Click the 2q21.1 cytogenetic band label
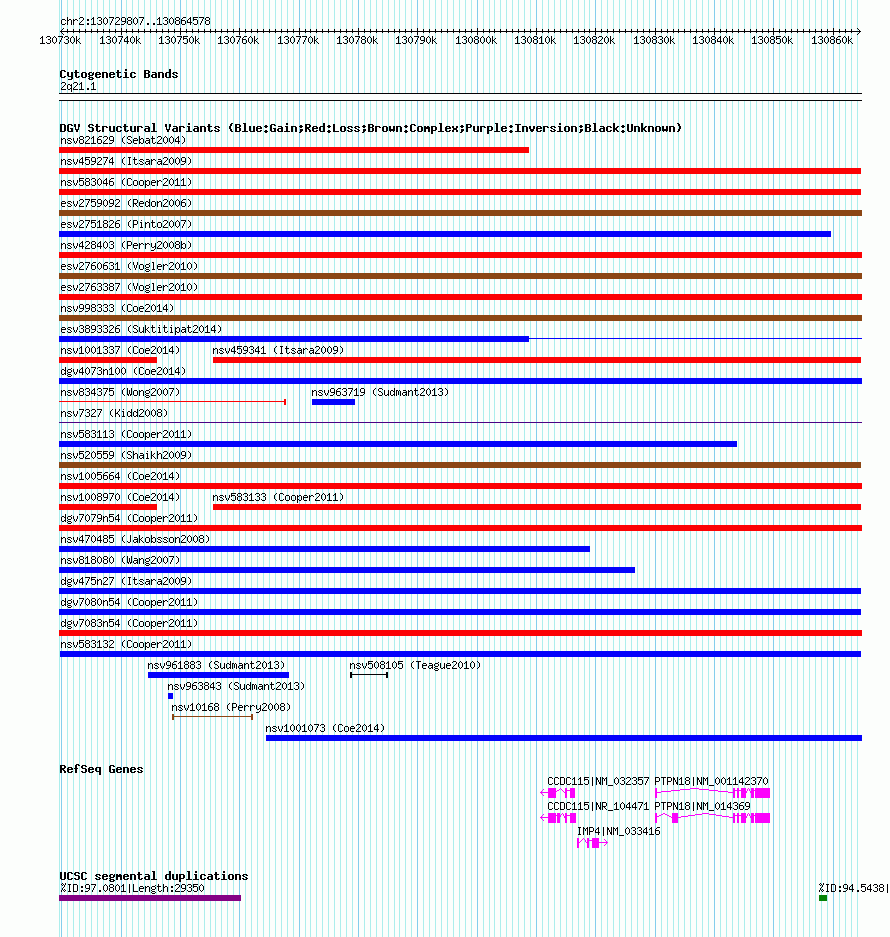This screenshot has width=890, height=937. click(x=78, y=86)
